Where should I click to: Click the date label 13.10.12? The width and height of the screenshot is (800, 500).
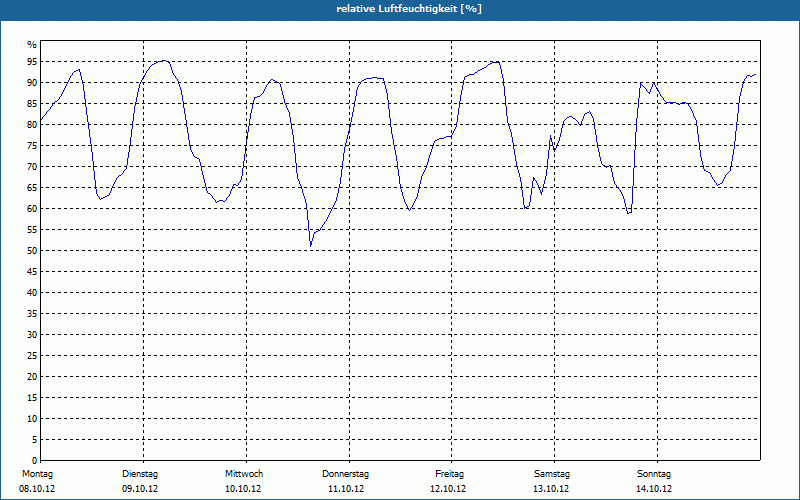(551, 489)
